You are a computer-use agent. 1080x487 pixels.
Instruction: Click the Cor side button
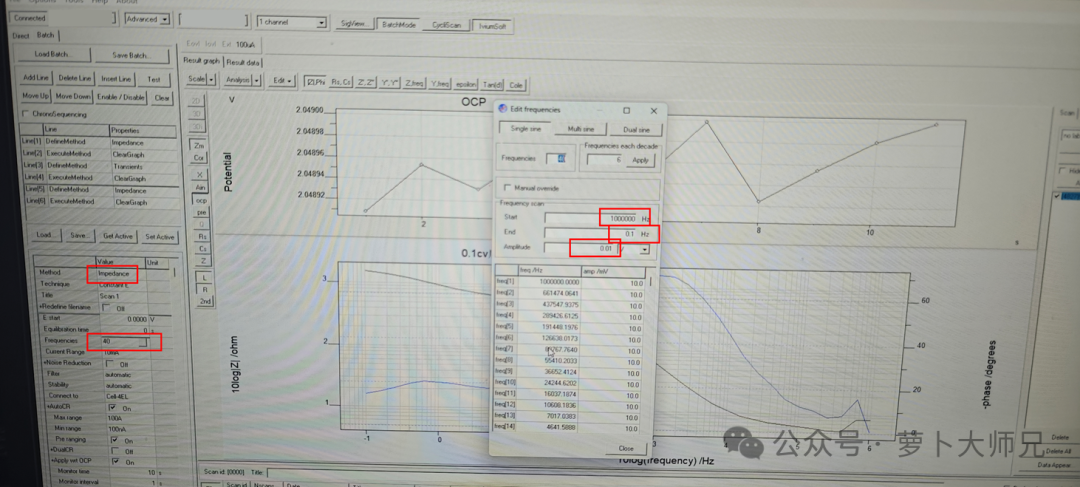point(199,158)
